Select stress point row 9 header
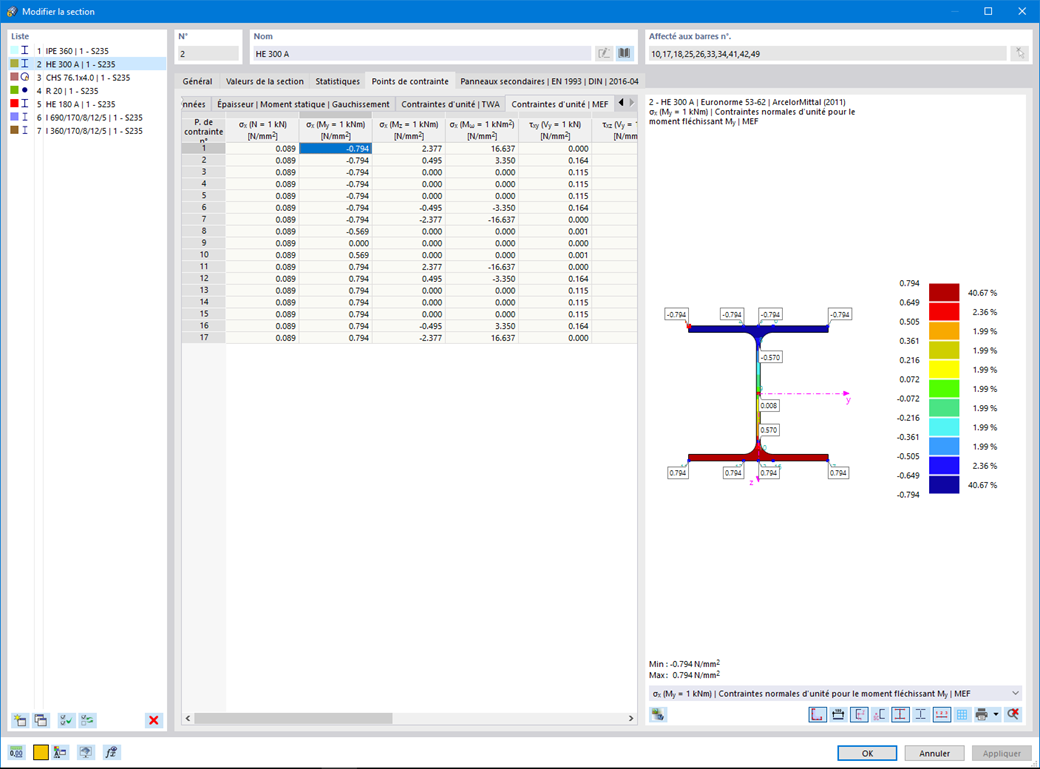1040x769 pixels. (204, 243)
